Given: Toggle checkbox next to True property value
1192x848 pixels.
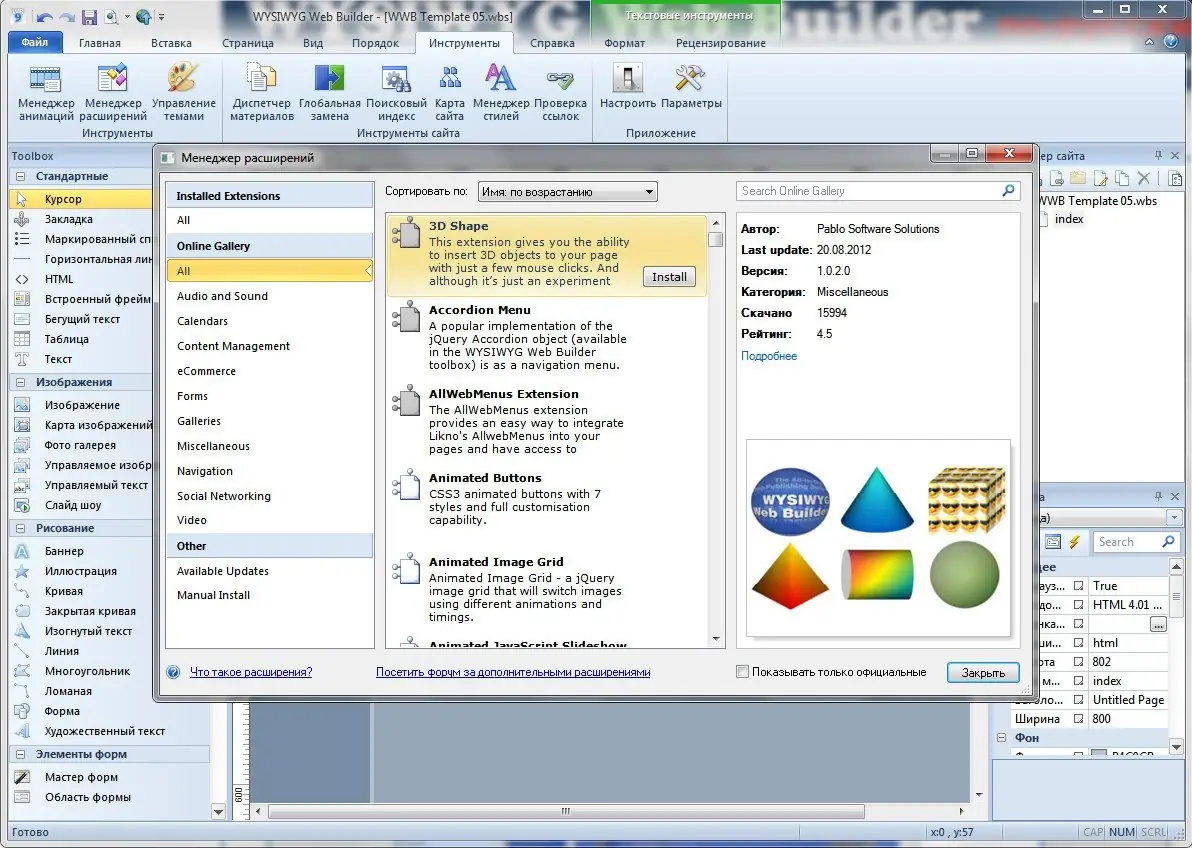Looking at the screenshot, I should pos(1078,586).
